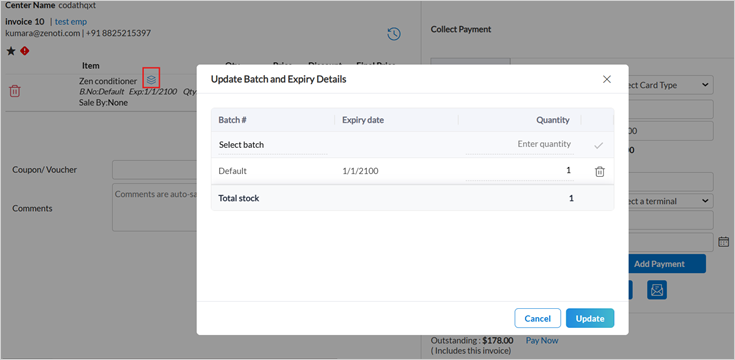Open the Select batch field
This screenshot has width=735, height=360.
click(x=273, y=145)
